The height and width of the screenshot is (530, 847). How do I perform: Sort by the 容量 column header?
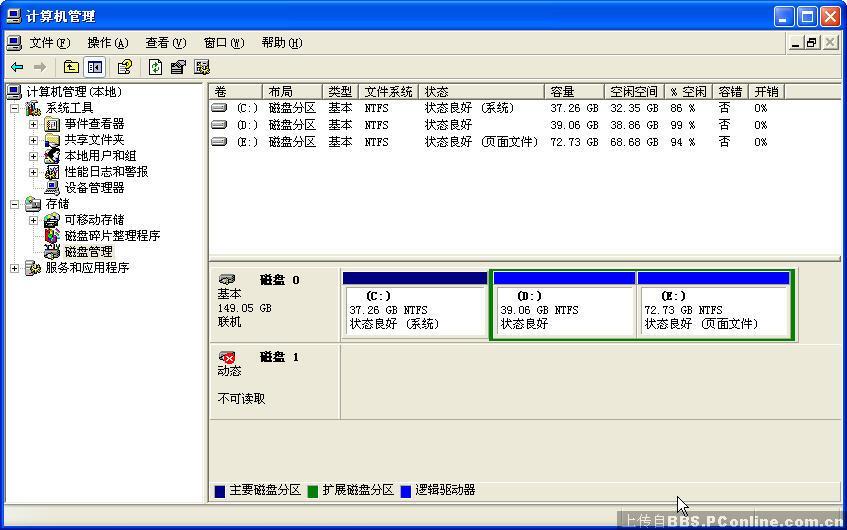tap(574, 92)
